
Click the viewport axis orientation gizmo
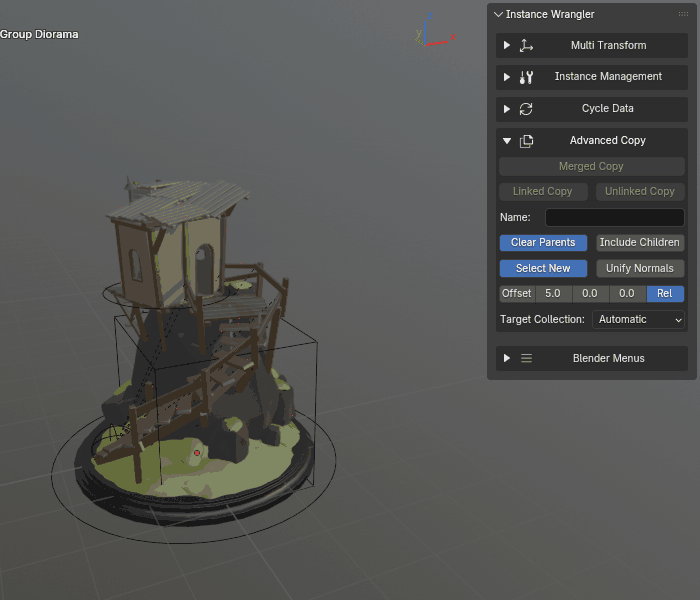pos(435,30)
